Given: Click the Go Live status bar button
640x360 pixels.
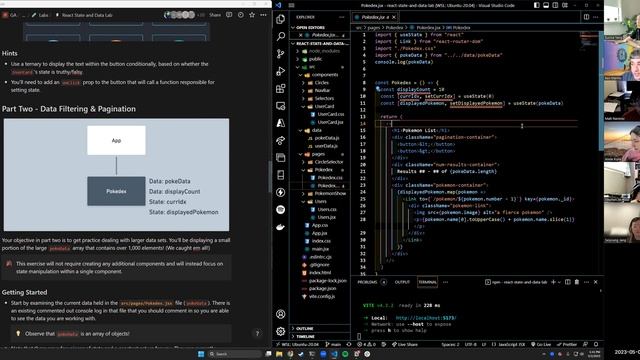Looking at the screenshot, I should point(541,344).
